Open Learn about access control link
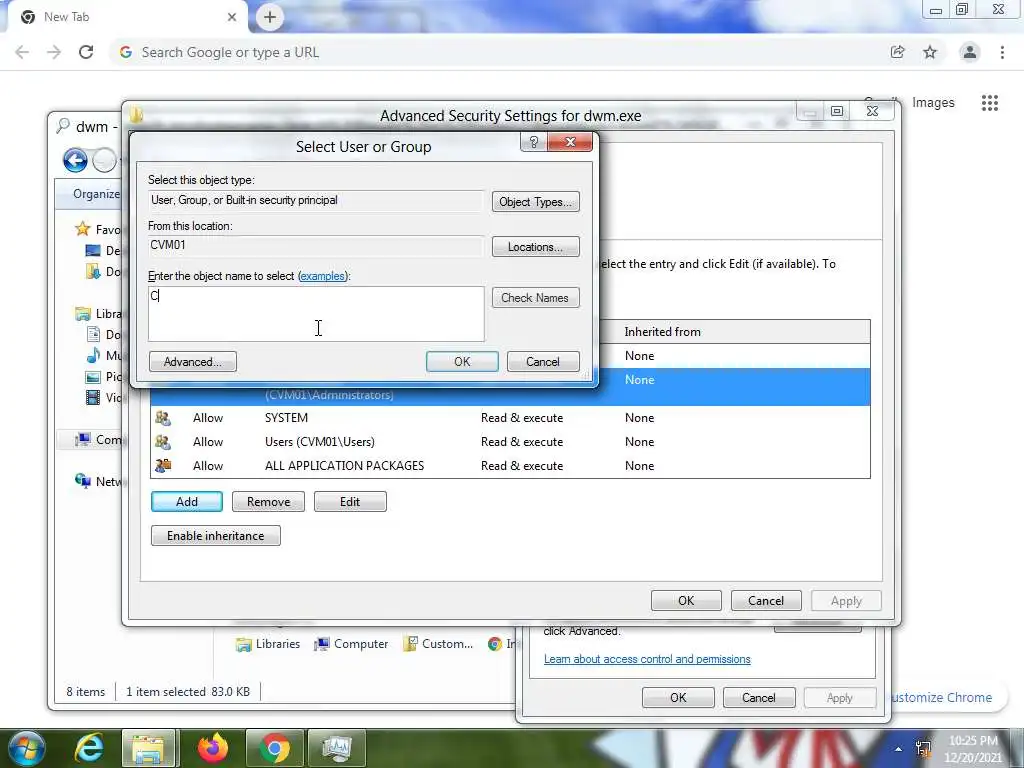This screenshot has height=768, width=1024. tap(647, 659)
